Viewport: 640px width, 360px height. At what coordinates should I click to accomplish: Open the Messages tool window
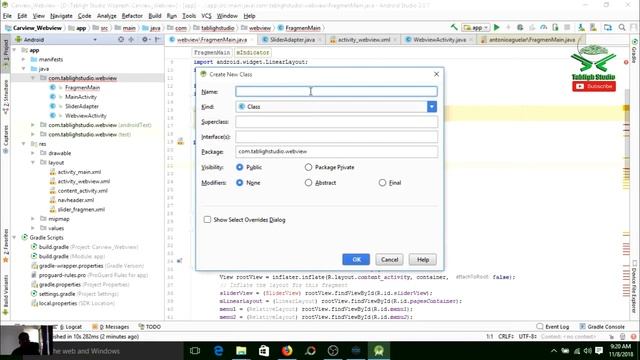pos(111,327)
